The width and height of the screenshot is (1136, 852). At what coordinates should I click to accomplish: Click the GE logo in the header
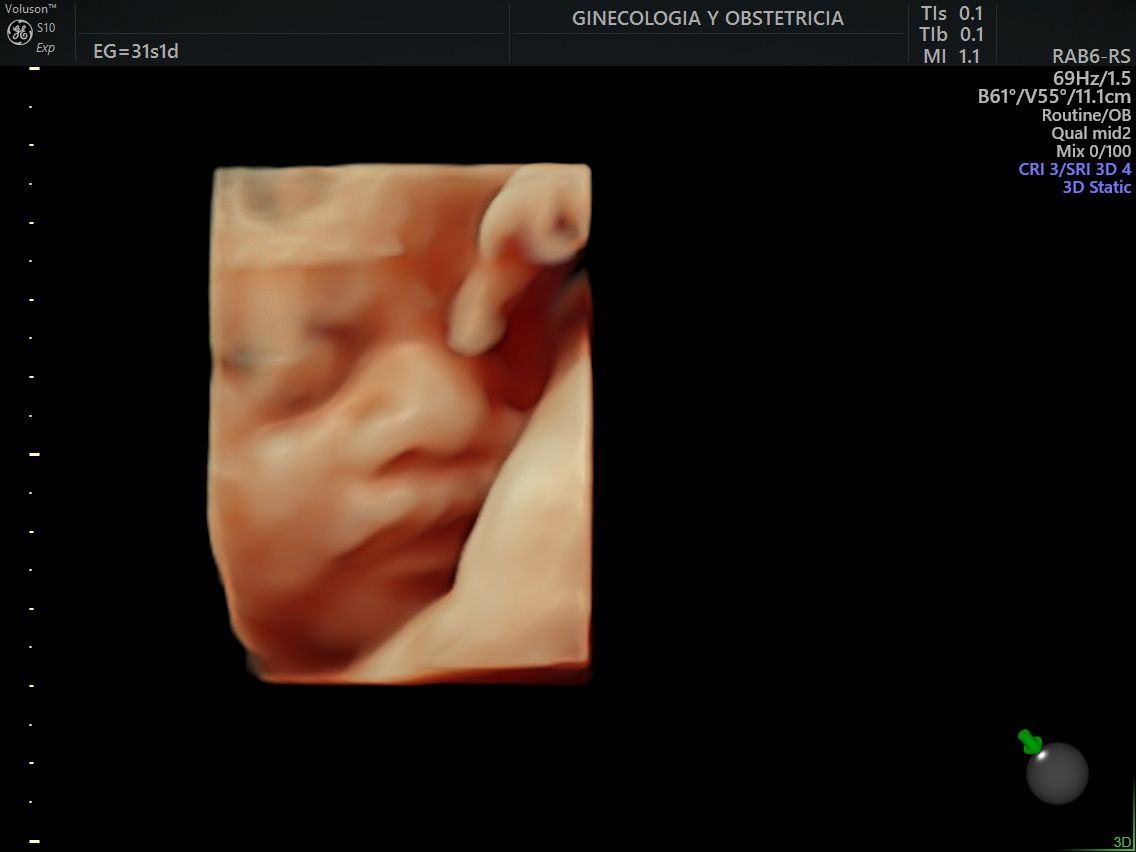[19, 33]
